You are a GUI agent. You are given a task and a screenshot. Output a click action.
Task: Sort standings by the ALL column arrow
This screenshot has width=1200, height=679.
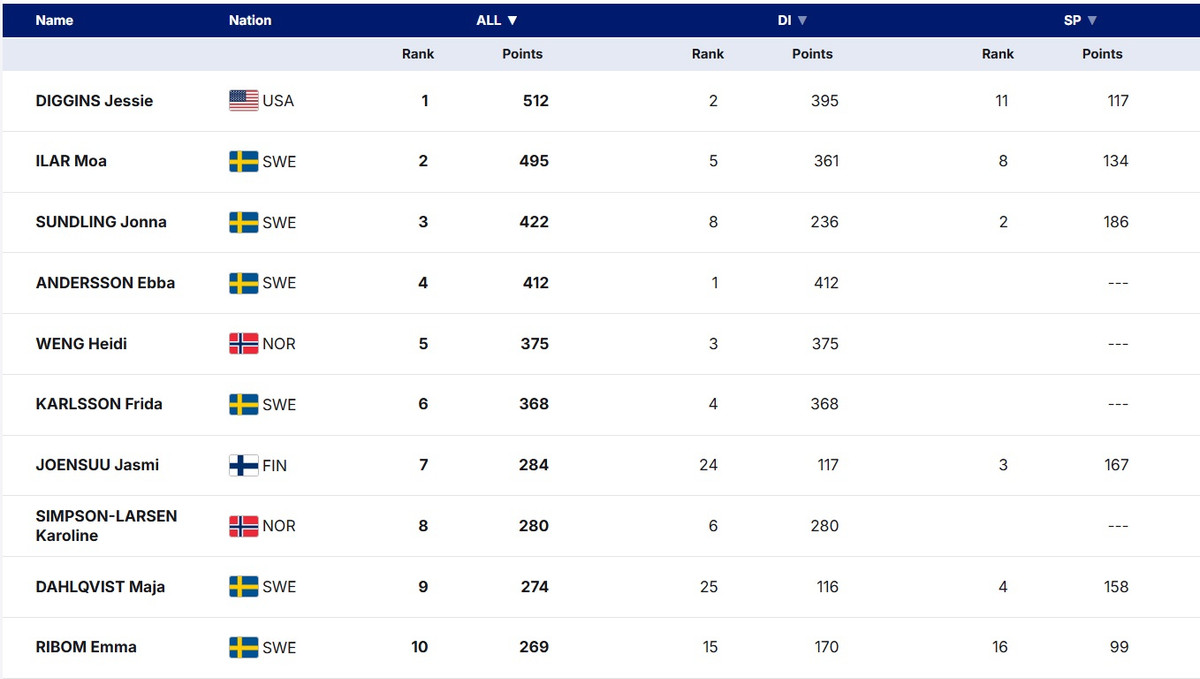click(512, 20)
